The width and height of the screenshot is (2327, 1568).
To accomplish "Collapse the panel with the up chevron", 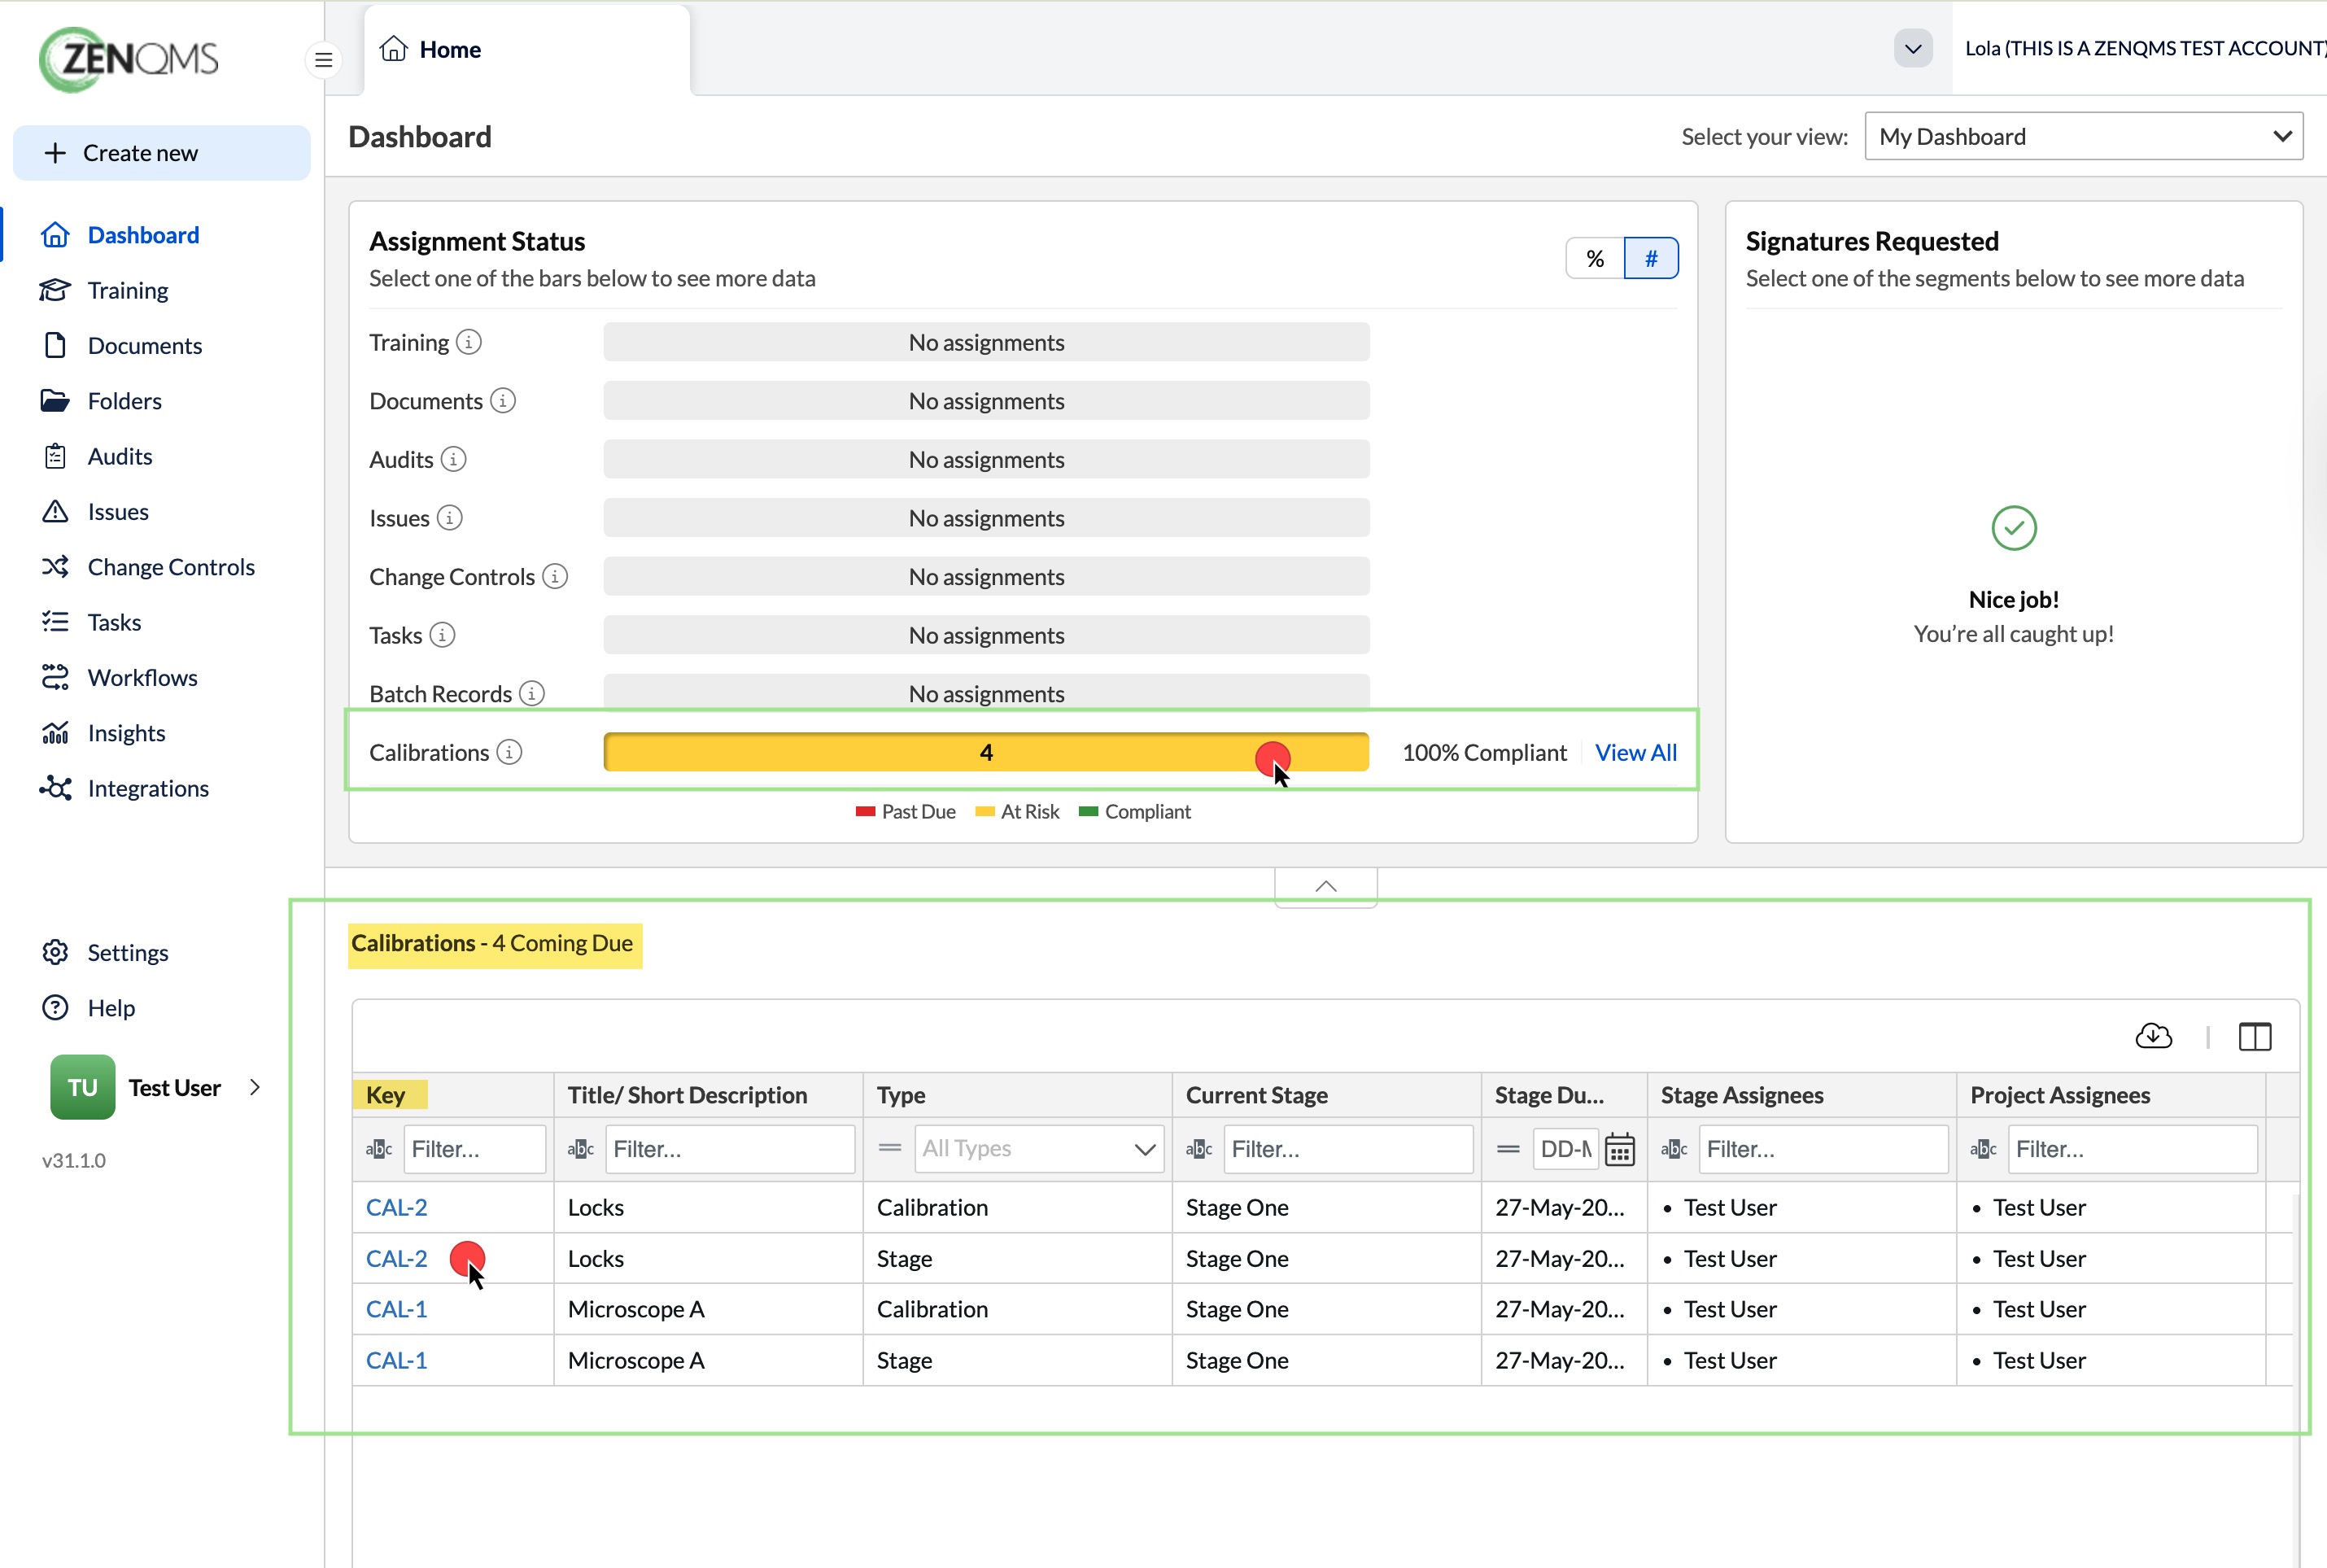I will coord(1325,886).
